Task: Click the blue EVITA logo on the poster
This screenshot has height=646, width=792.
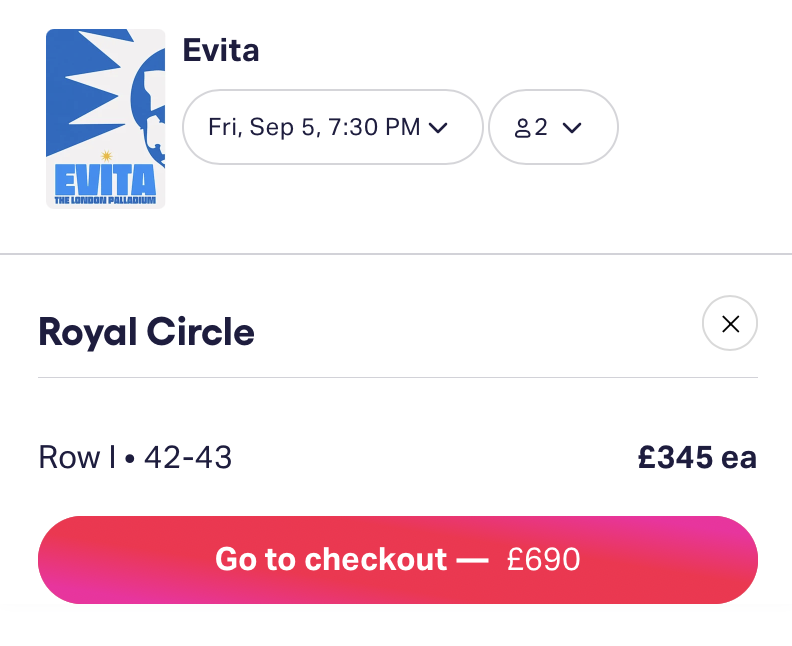Action: (105, 180)
